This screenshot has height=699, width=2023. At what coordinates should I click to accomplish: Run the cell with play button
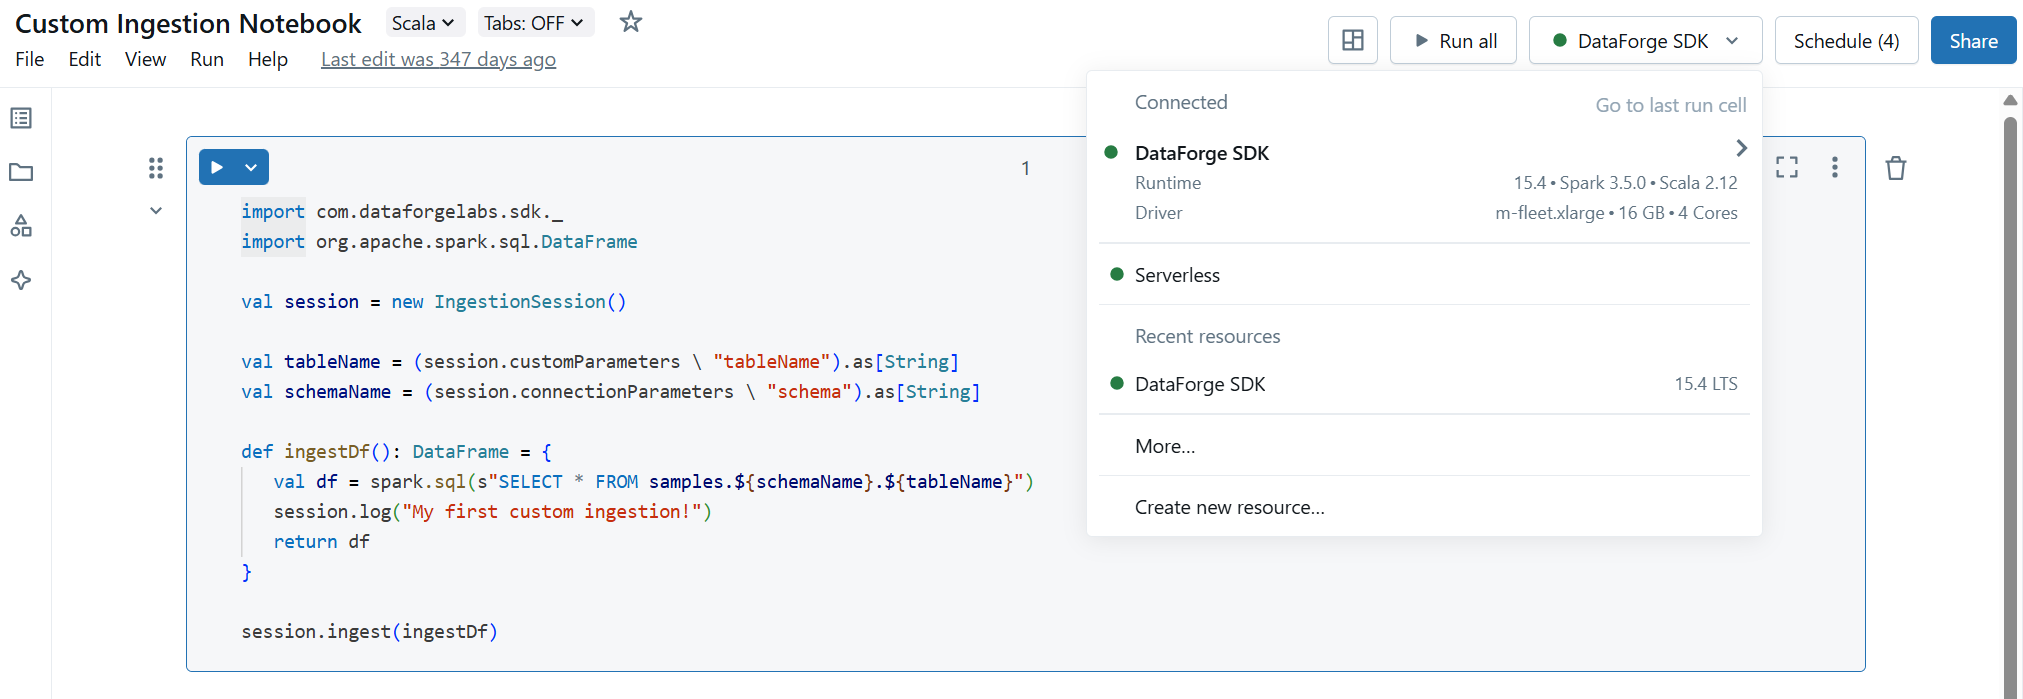[217, 167]
